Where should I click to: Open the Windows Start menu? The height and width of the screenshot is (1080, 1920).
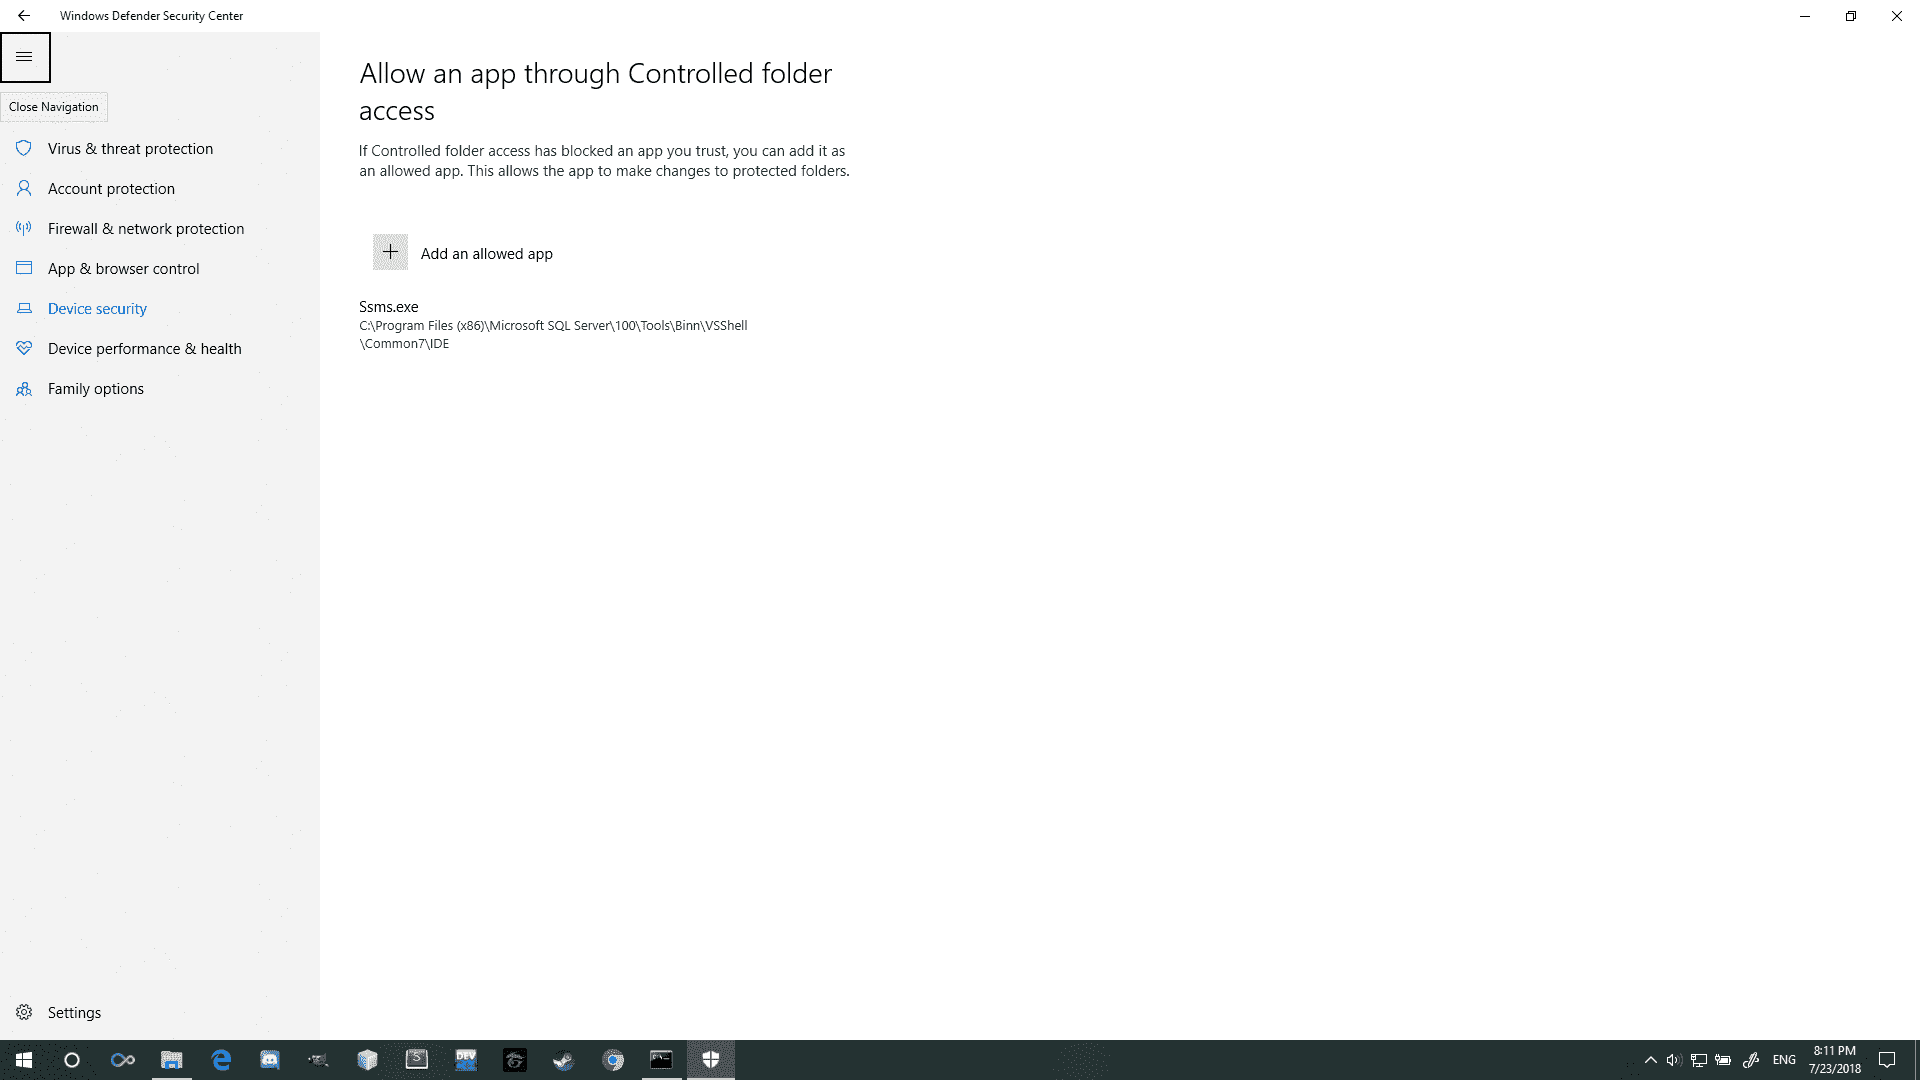(x=24, y=1060)
